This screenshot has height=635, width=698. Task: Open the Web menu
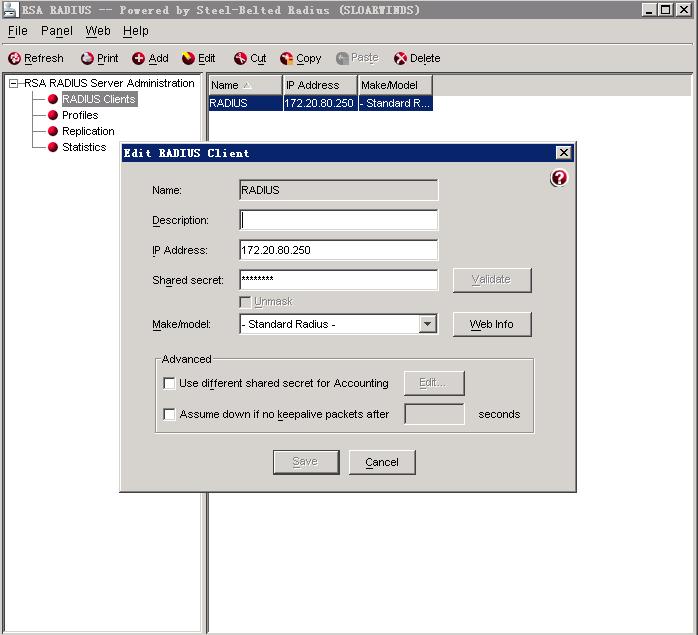point(97,31)
